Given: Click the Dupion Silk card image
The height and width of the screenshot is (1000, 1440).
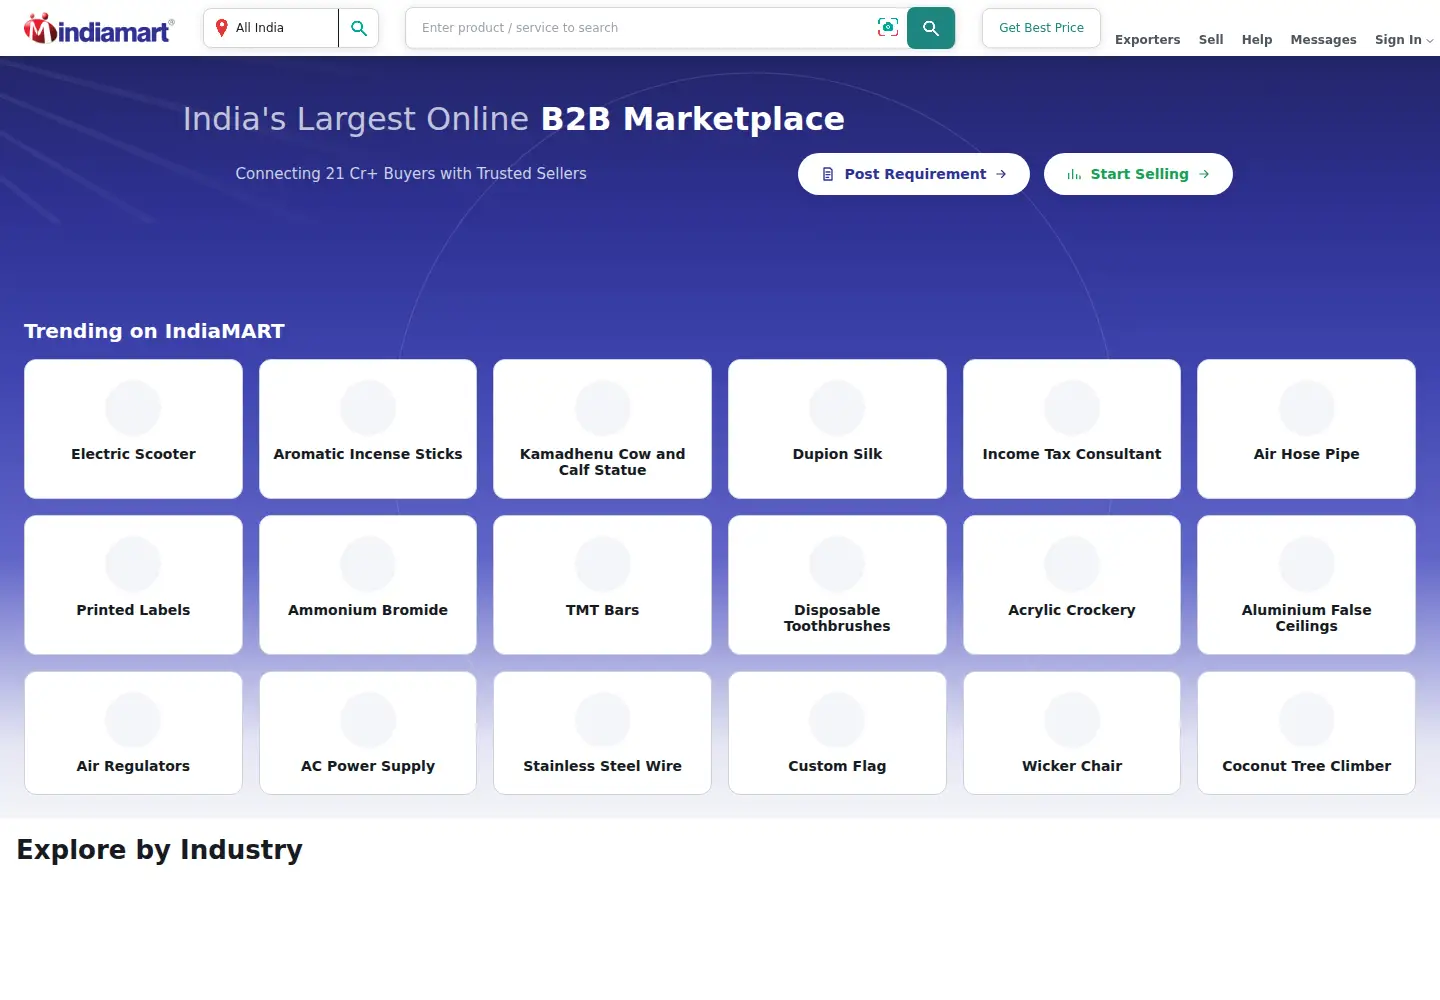Looking at the screenshot, I should tap(837, 408).
